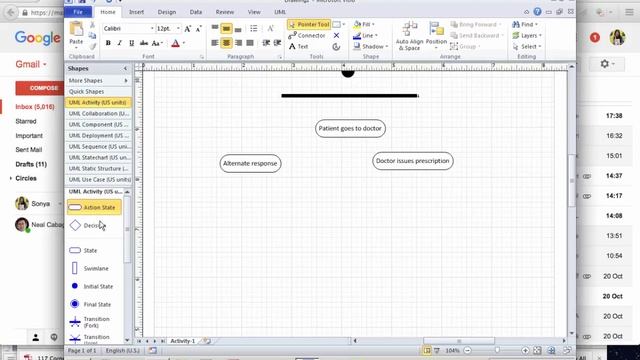Switch to the View ribbon tab

pyautogui.click(x=254, y=12)
